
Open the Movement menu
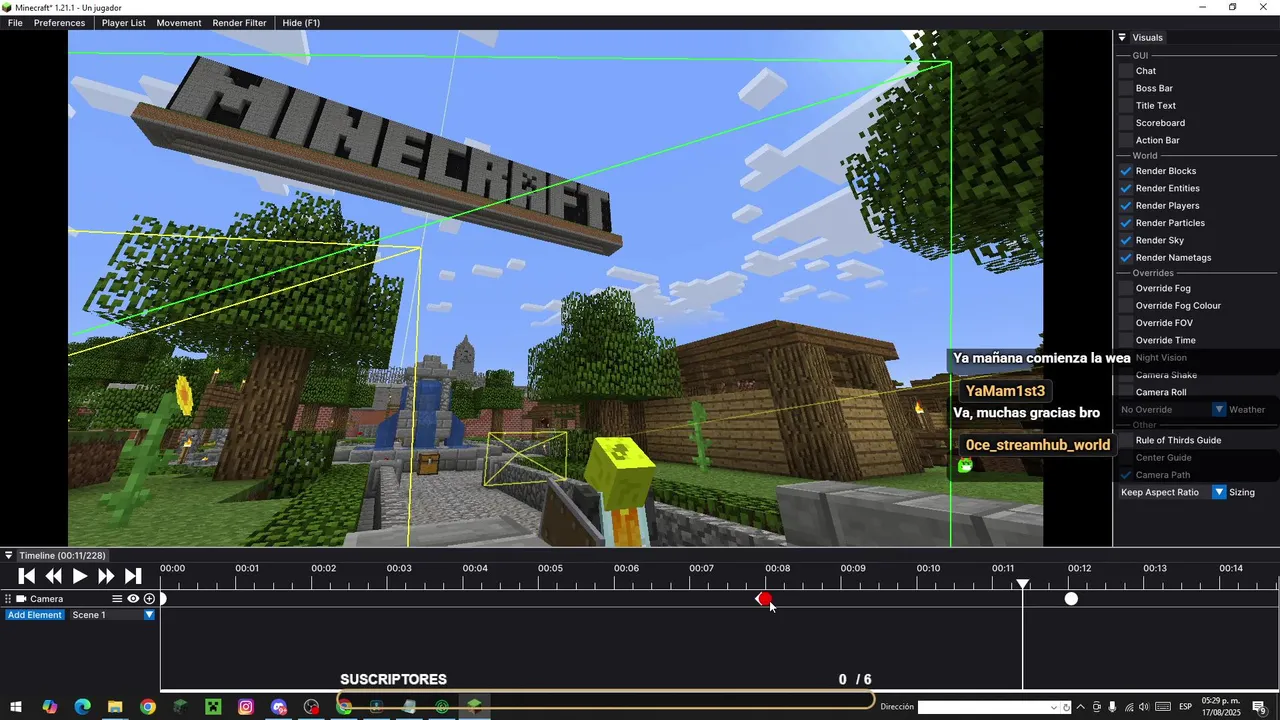pyautogui.click(x=179, y=22)
